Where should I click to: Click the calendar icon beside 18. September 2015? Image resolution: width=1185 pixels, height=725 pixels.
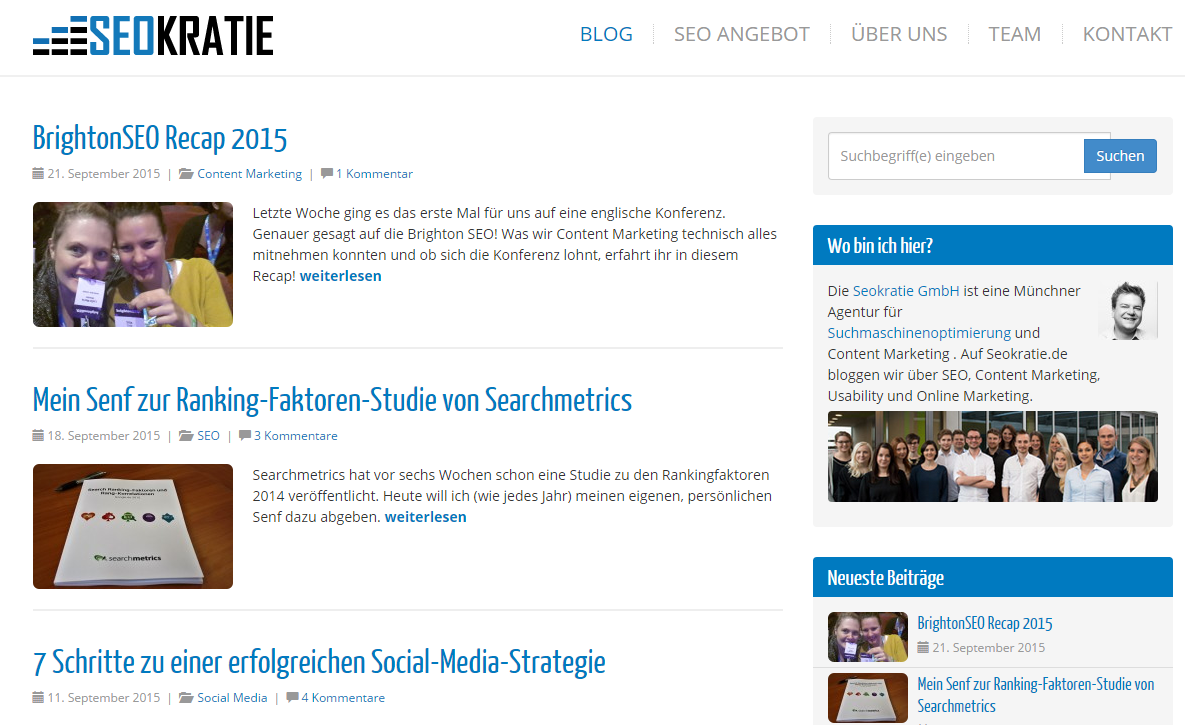36,435
